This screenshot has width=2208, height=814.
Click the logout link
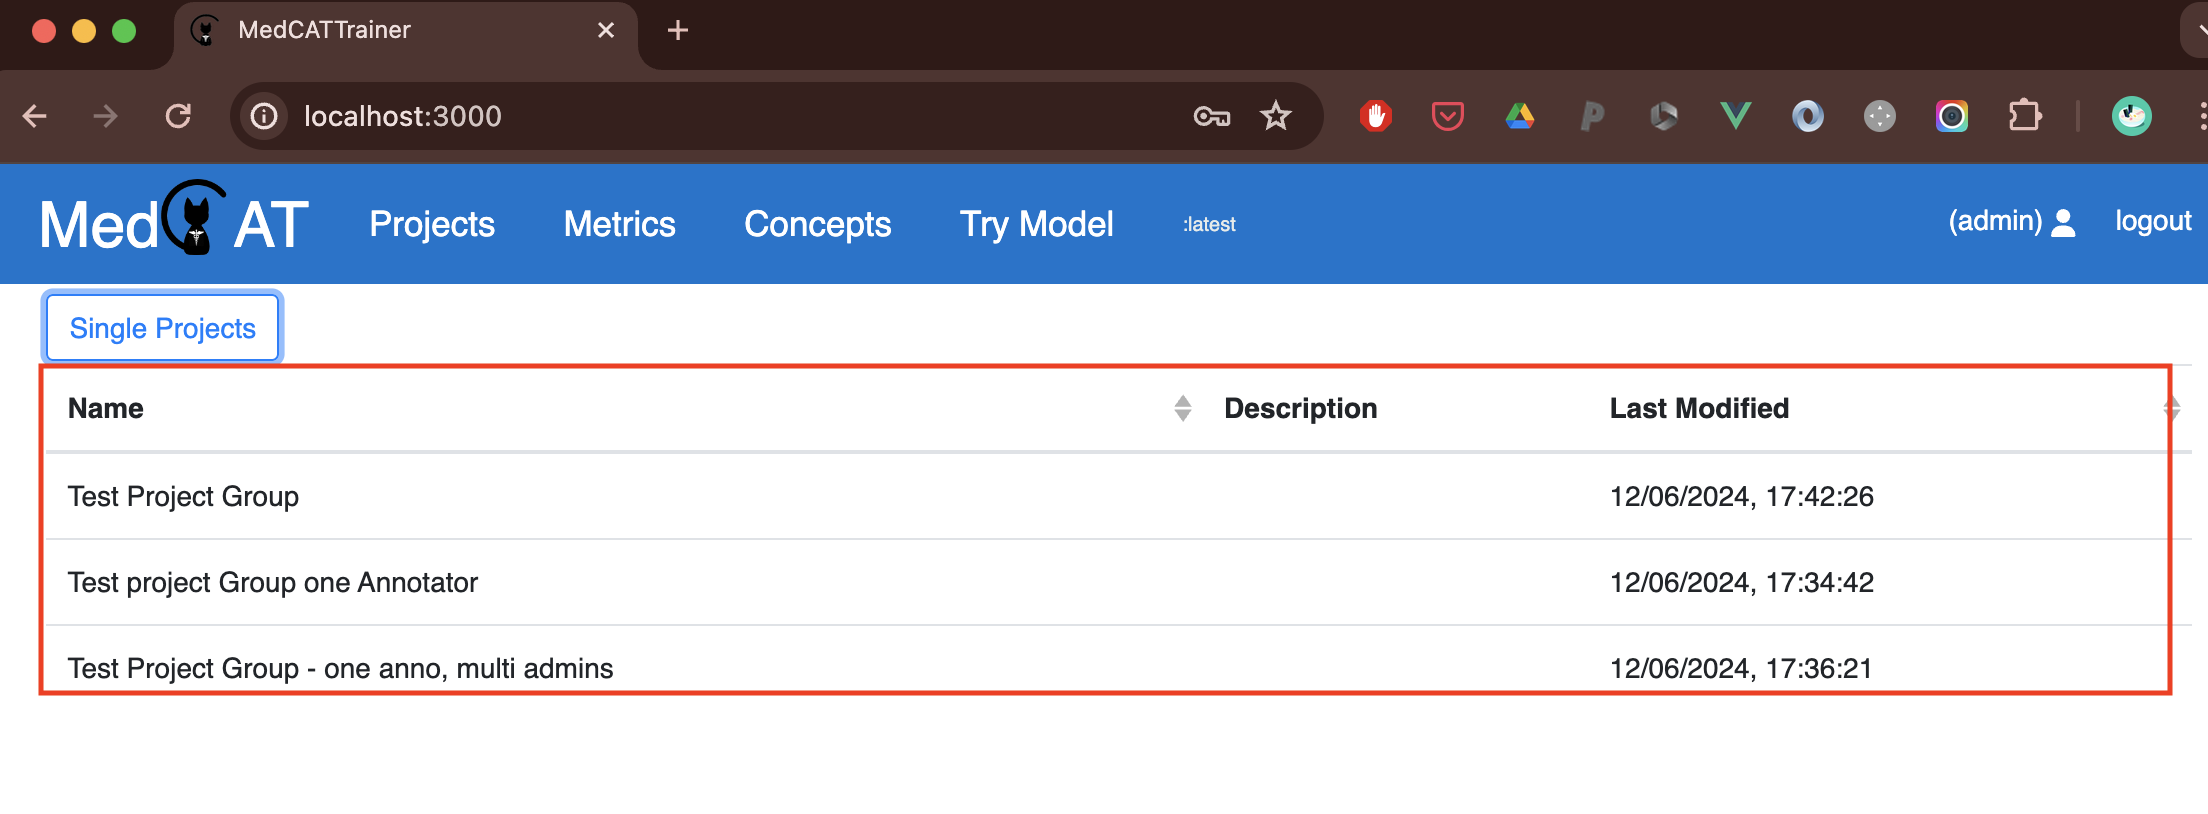pos(2153,220)
